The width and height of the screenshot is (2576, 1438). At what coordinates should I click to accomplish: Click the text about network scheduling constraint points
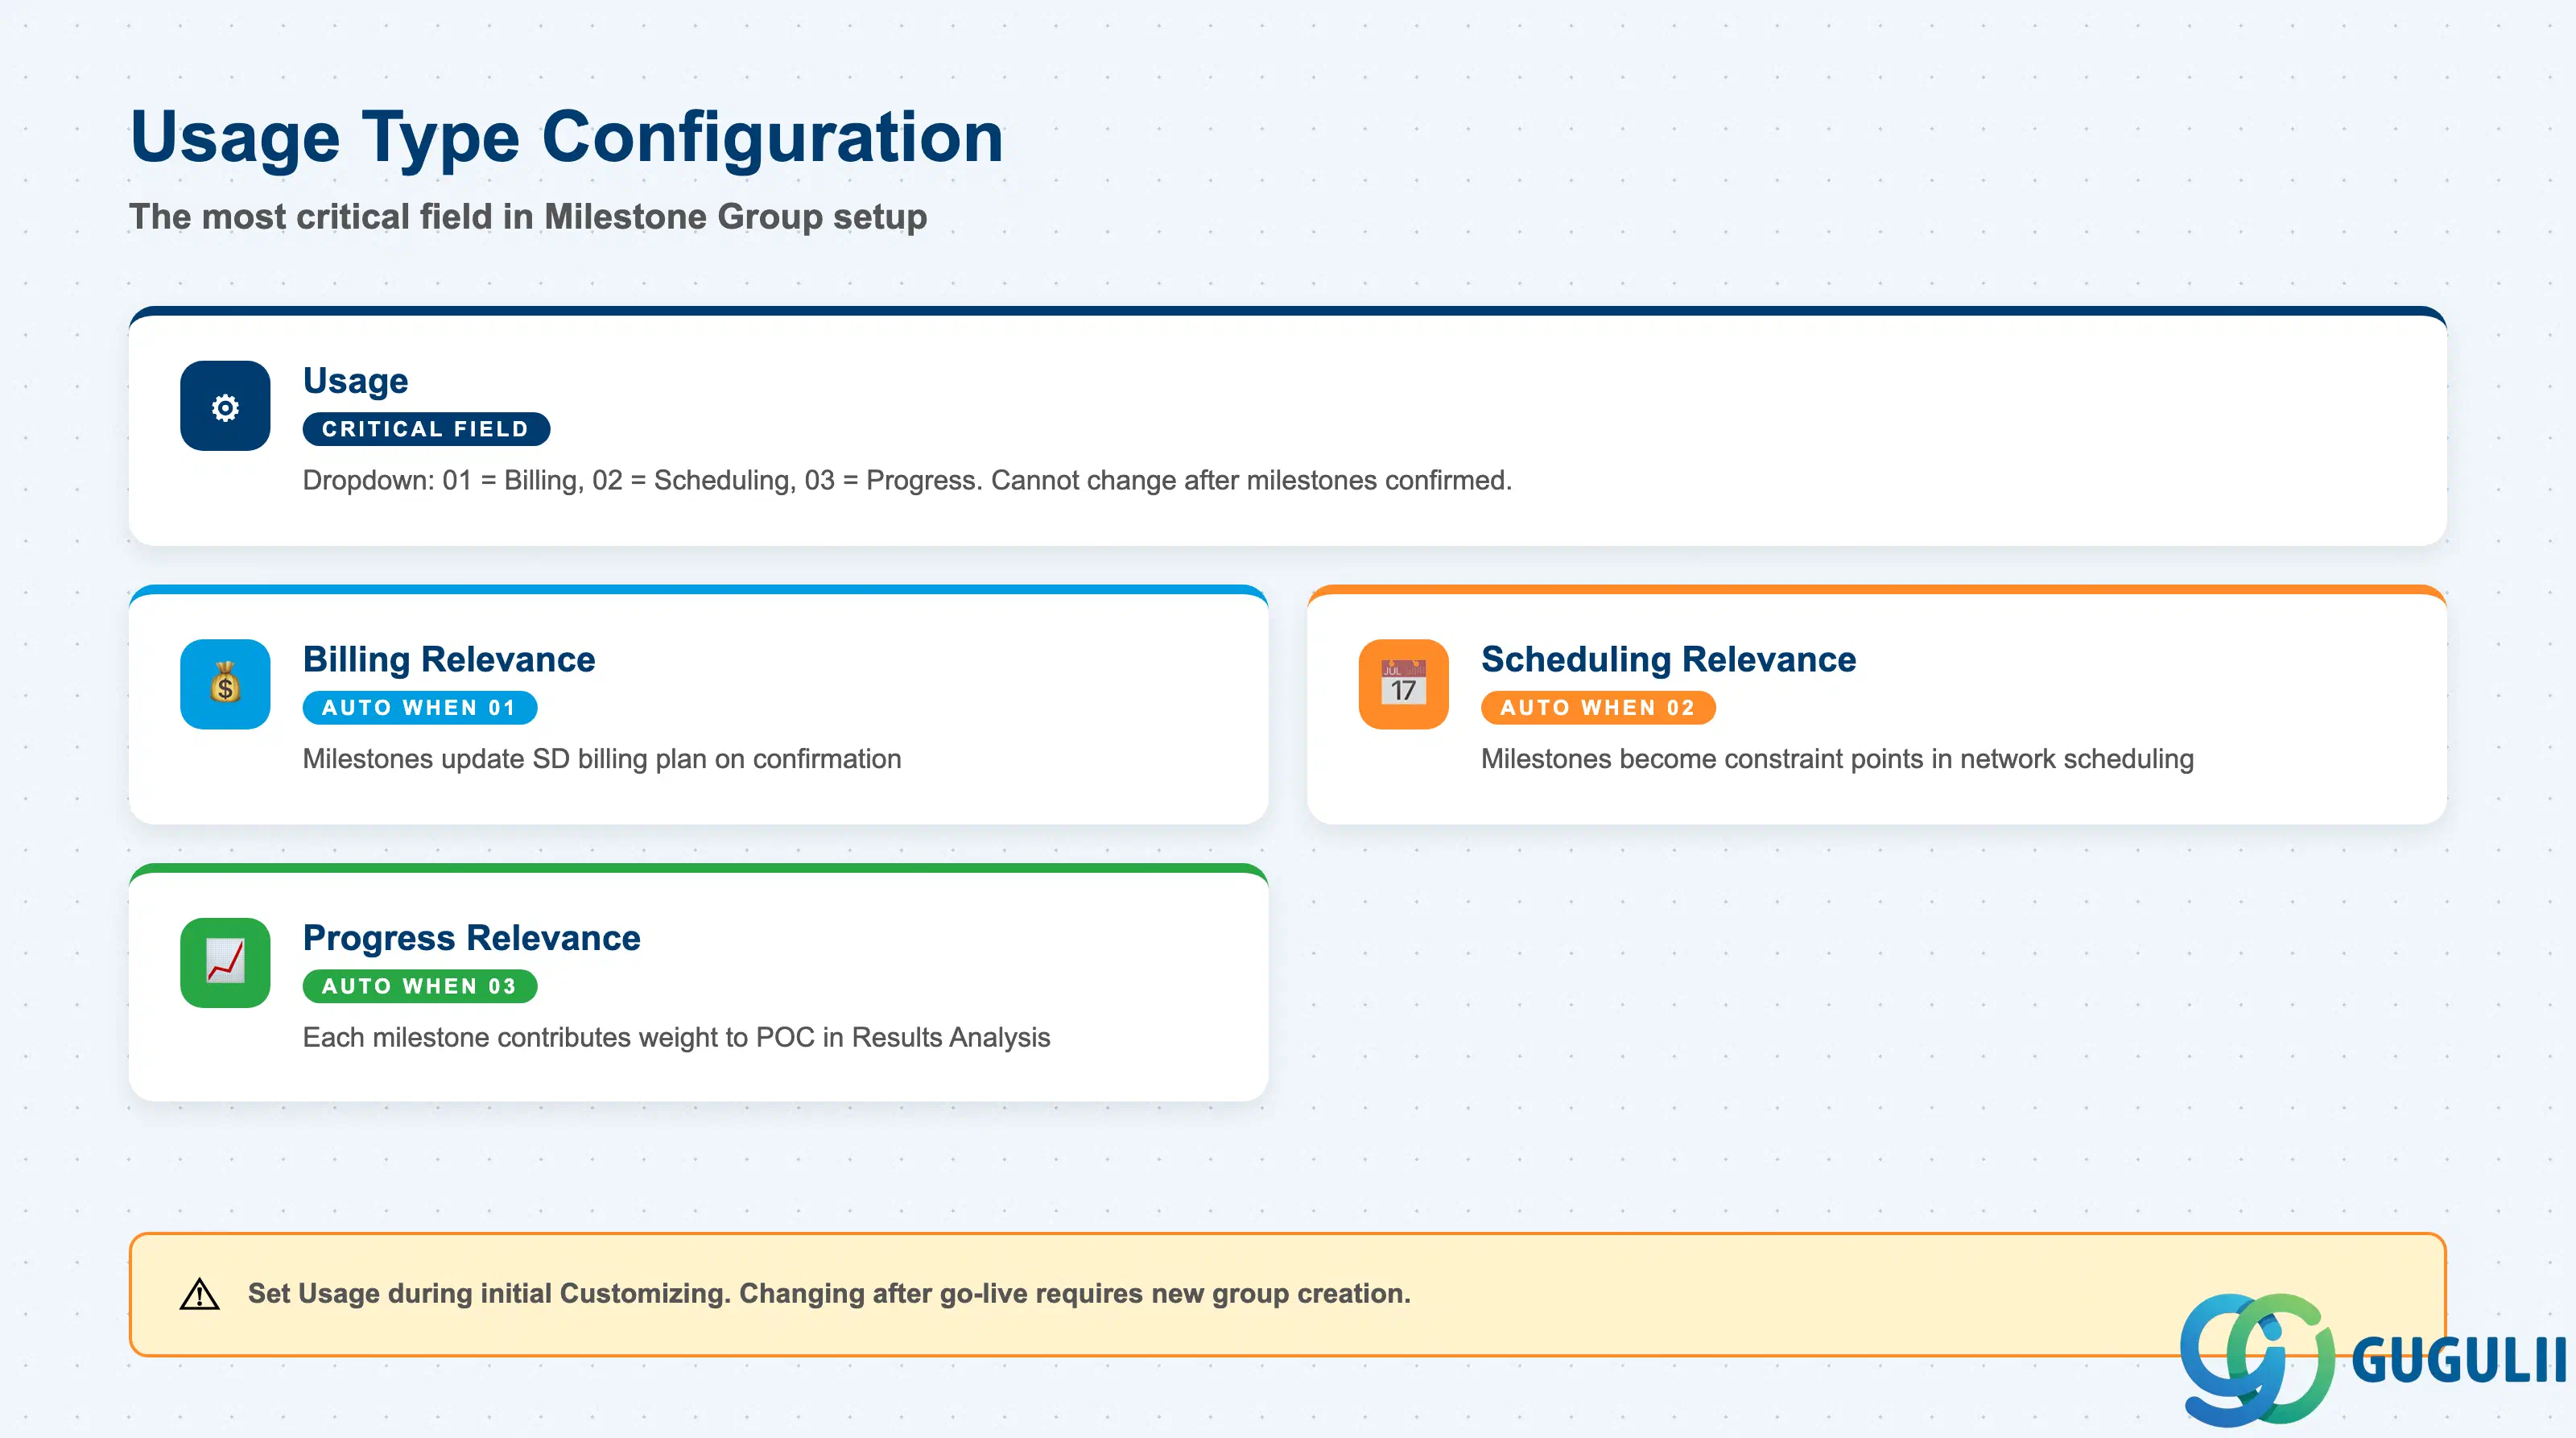click(1837, 759)
